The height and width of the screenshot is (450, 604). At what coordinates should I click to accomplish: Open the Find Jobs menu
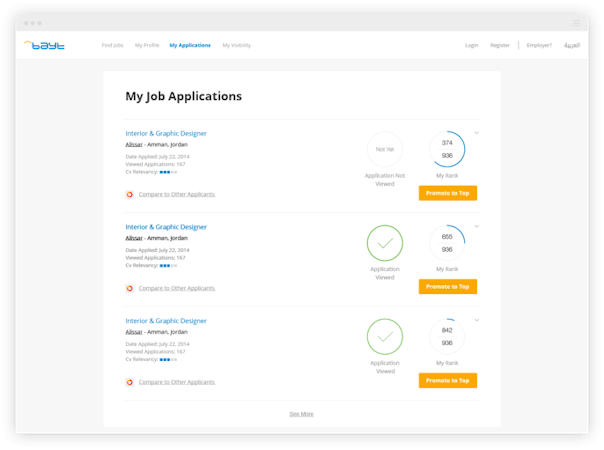pyautogui.click(x=112, y=45)
